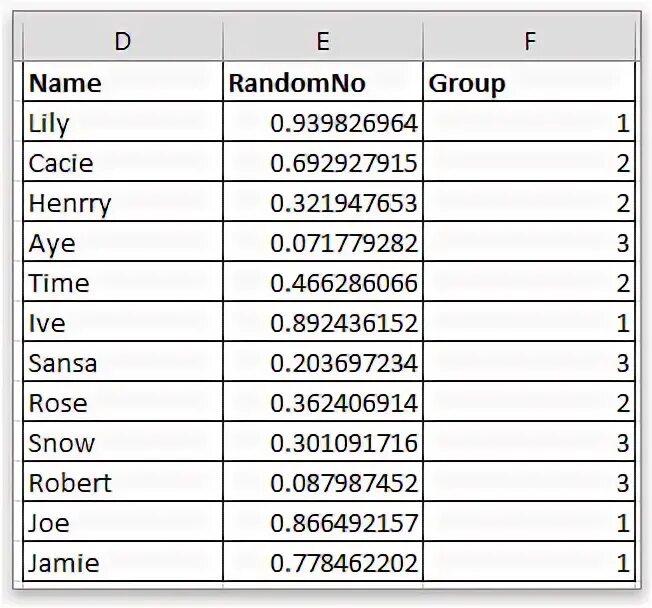652x608 pixels.
Task: Select the Group cell in Jamie's row
Action: coord(529,563)
